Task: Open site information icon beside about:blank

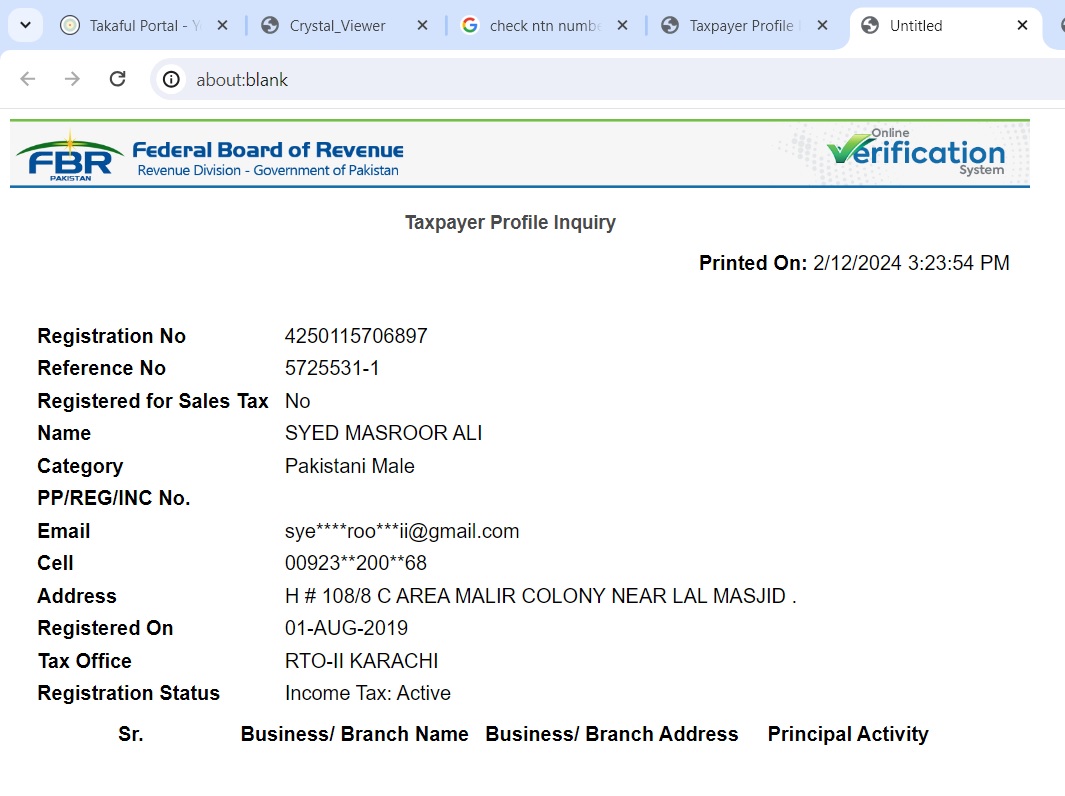Action: [x=172, y=79]
